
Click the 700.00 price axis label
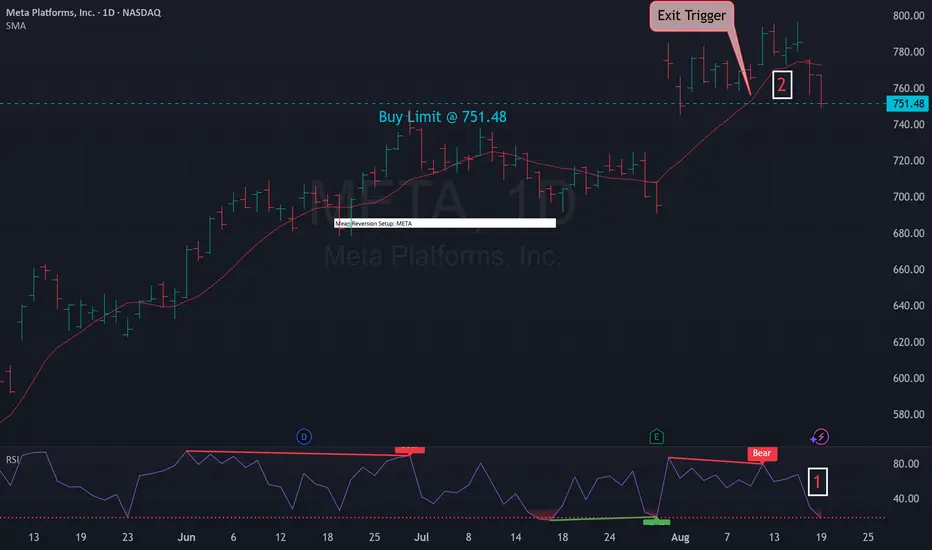click(x=908, y=197)
